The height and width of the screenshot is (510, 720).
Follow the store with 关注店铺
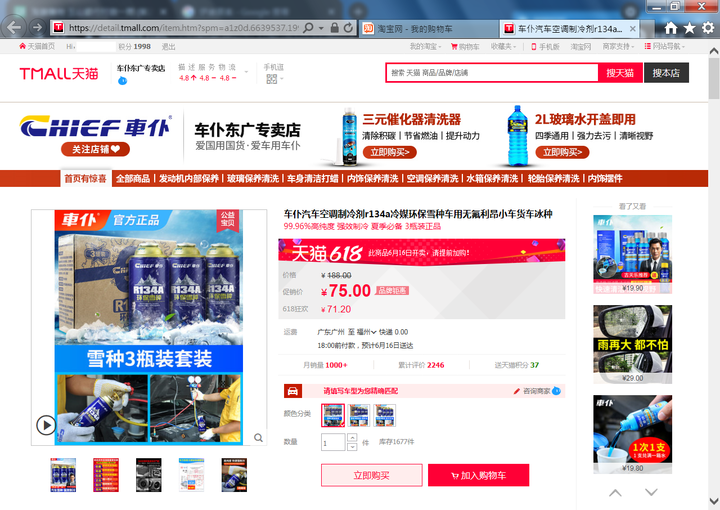click(96, 149)
